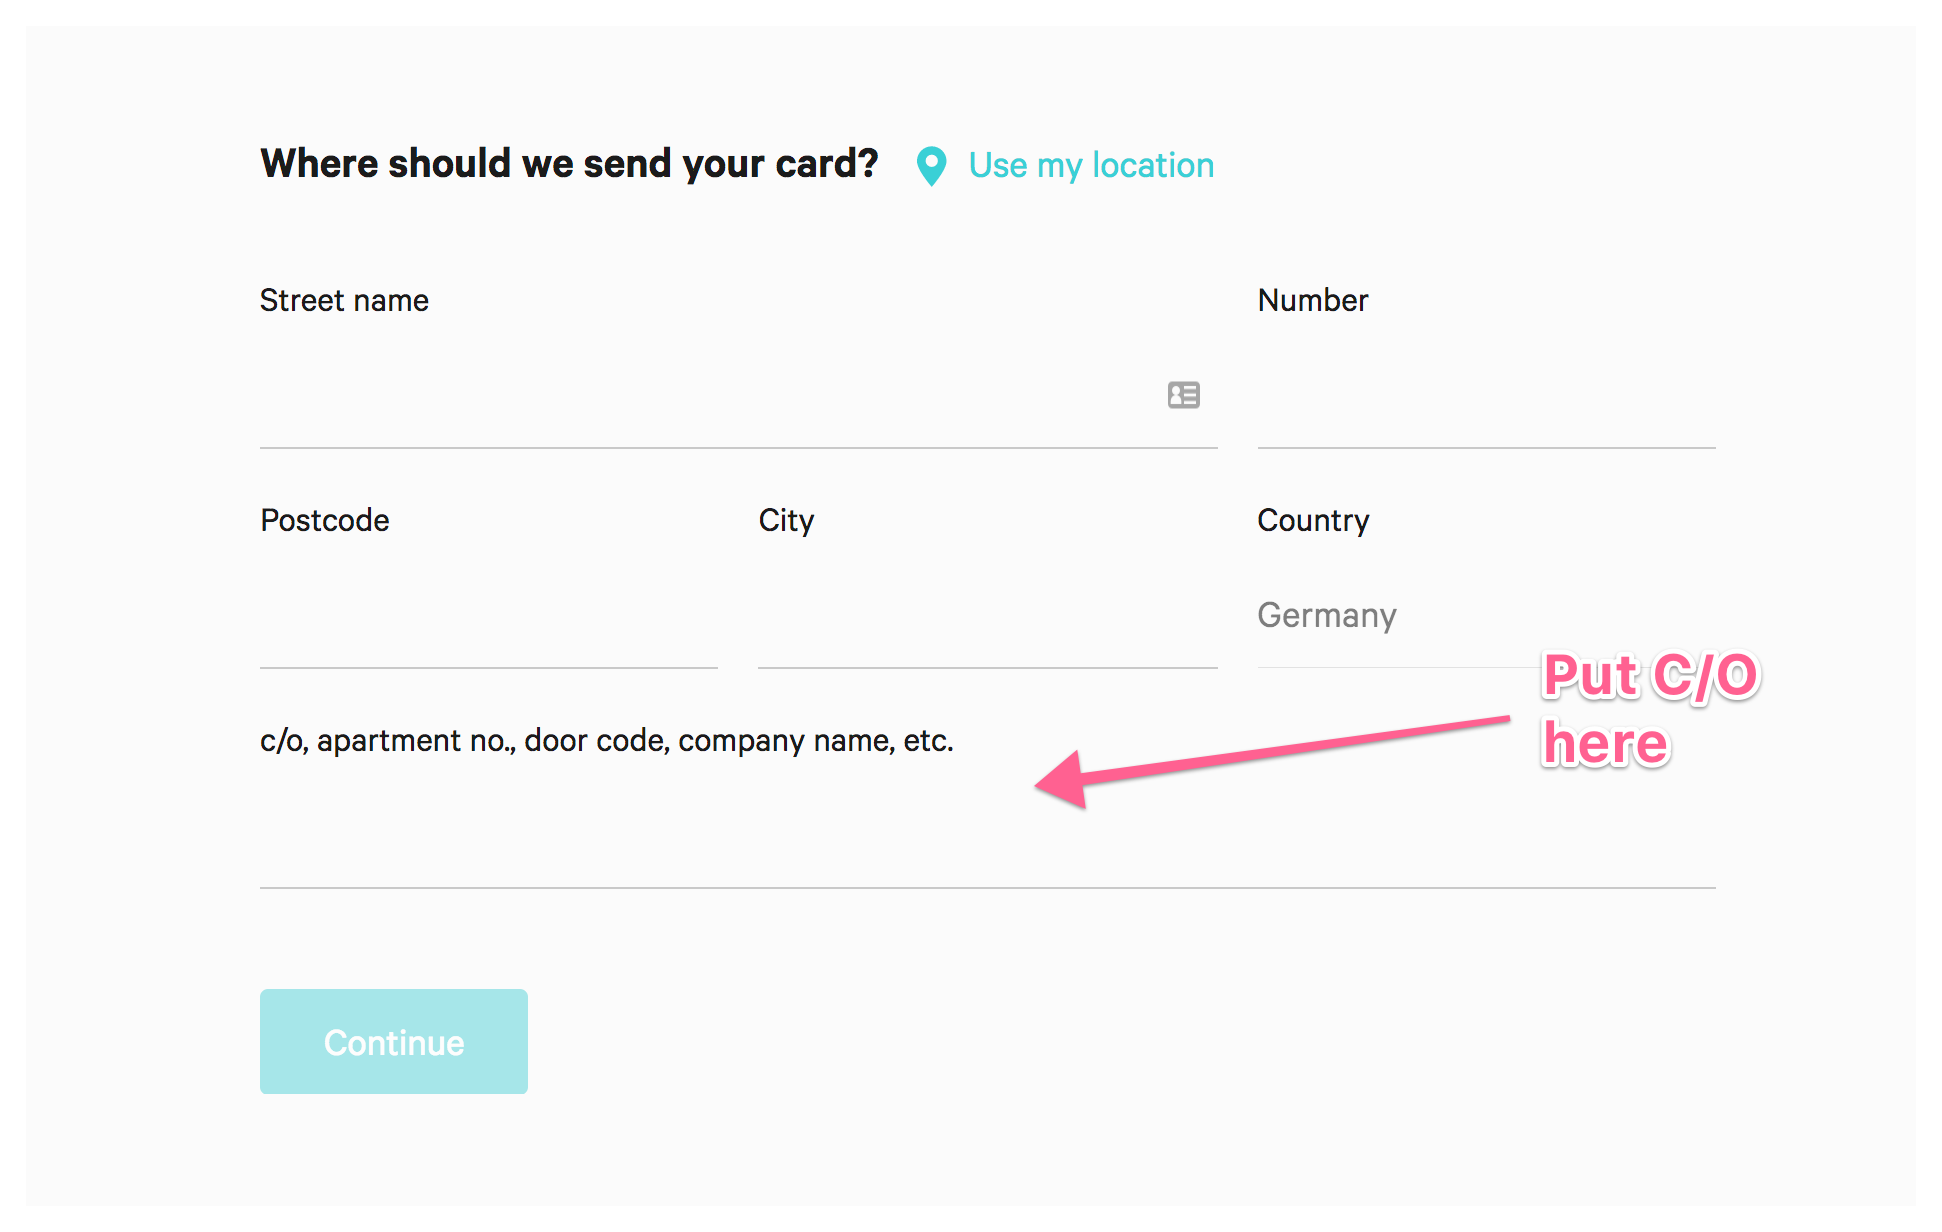
Task: Click the c/o, apartment no., door code label
Action: point(607,741)
